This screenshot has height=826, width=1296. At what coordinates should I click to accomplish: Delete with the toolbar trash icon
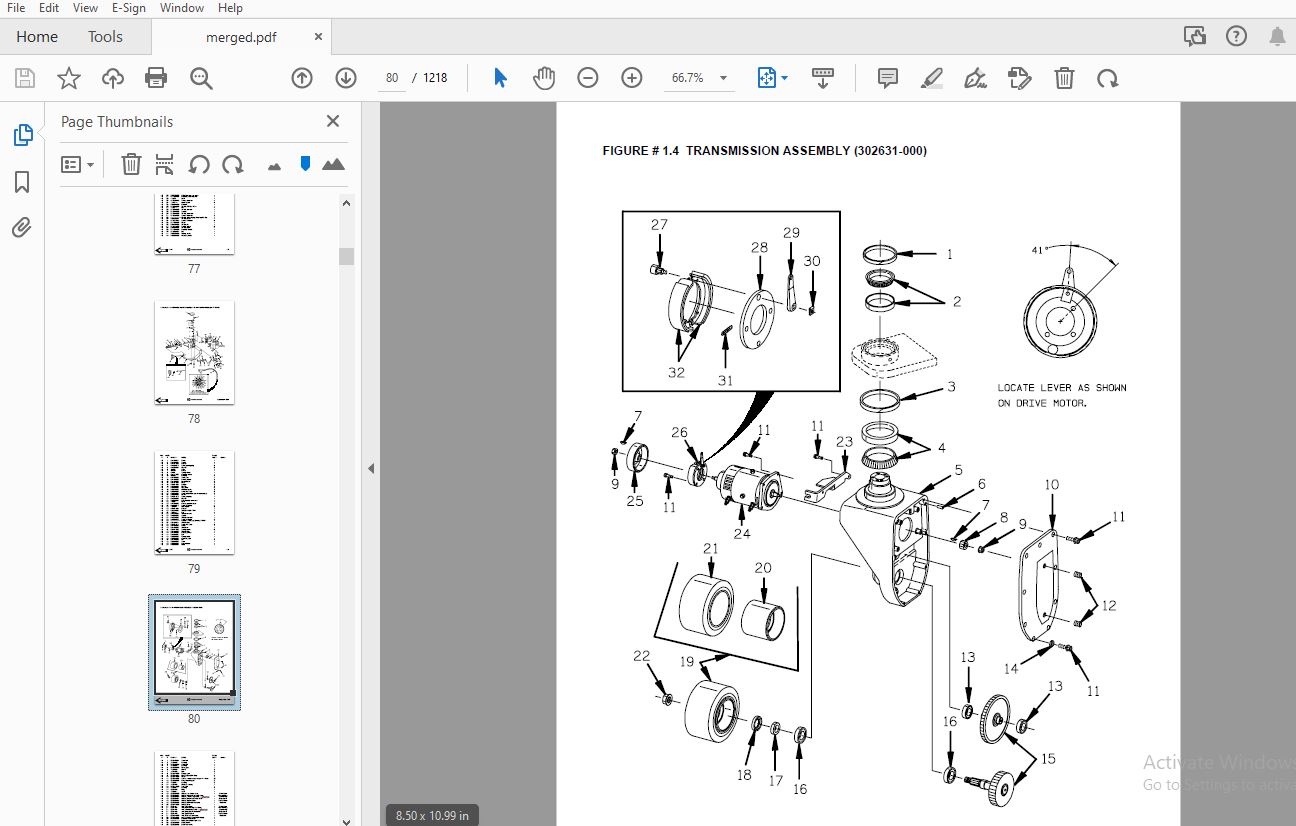[1065, 78]
